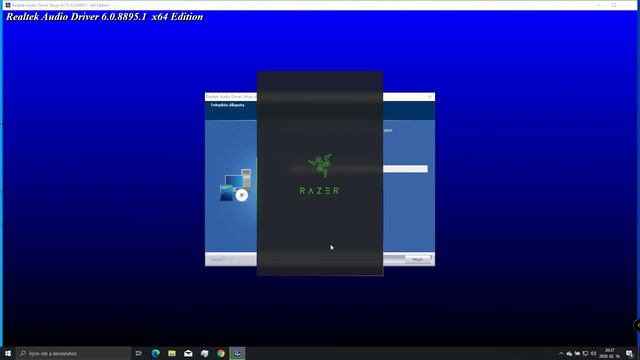Open the Windows Start menu
This screenshot has height=360, width=640.
[x=8, y=353]
